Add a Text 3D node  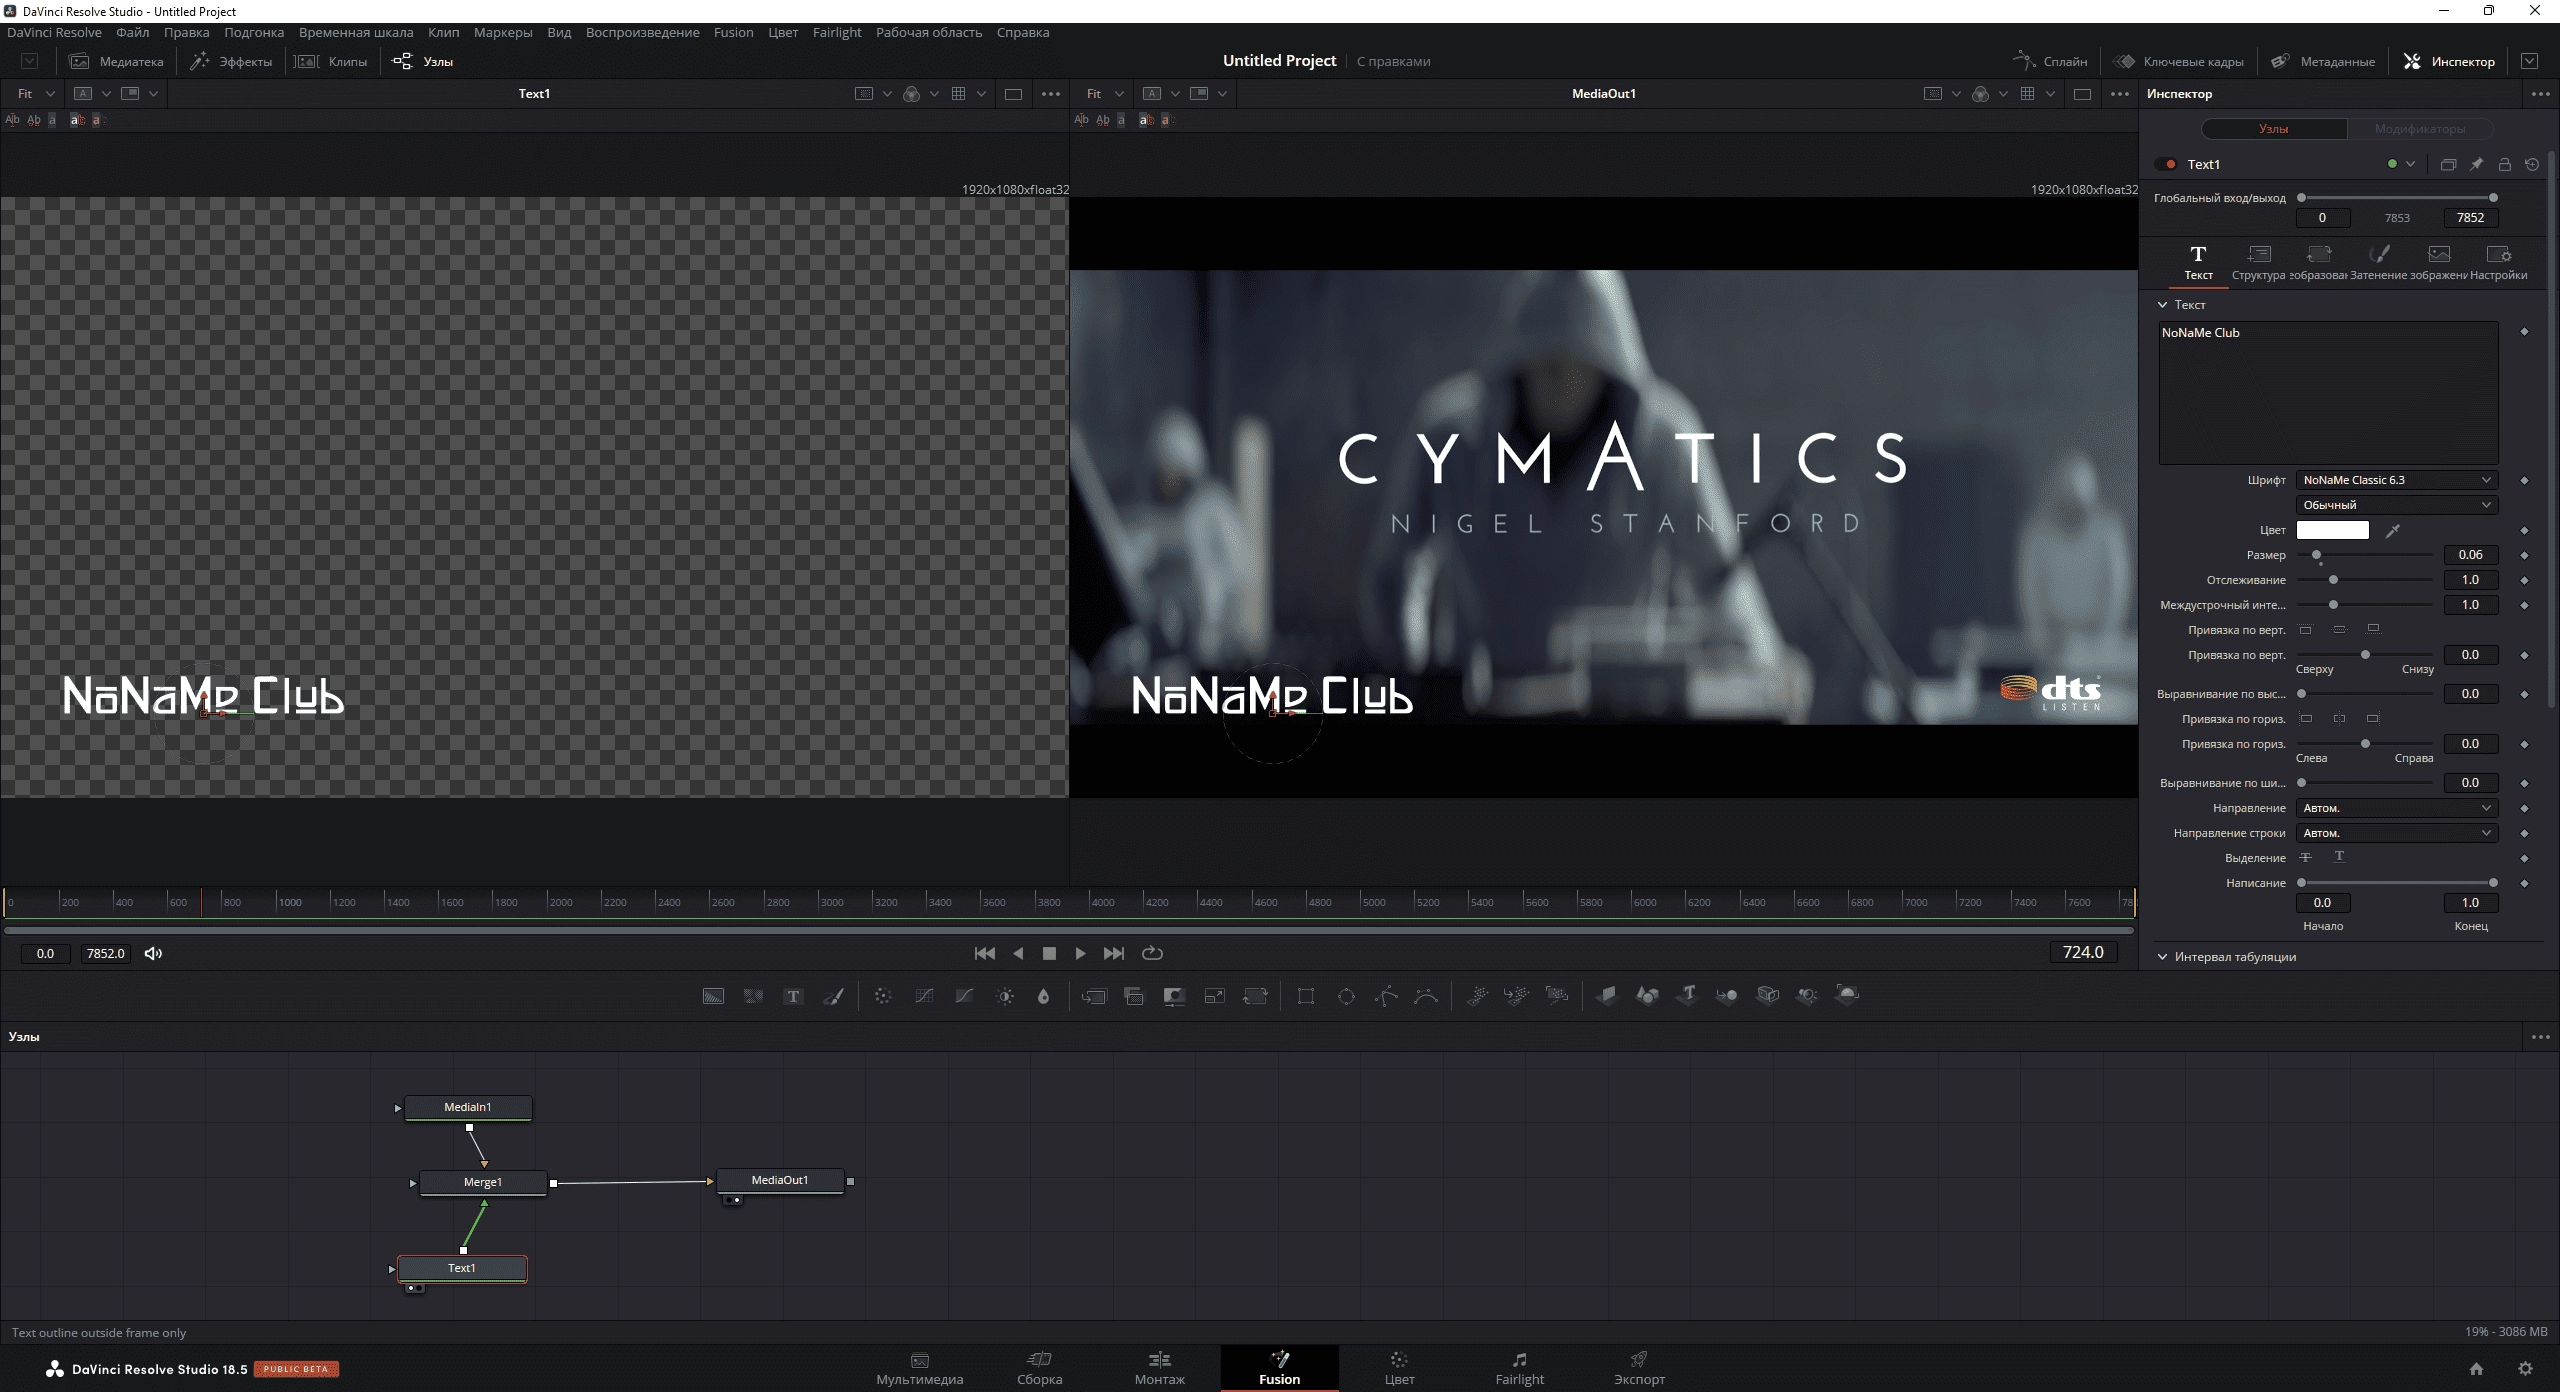[x=1687, y=995]
